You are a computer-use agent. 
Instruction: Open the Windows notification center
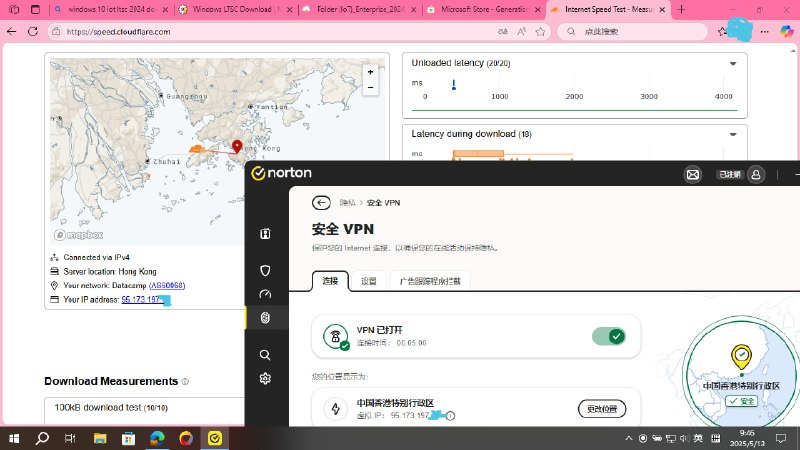pyautogui.click(x=781, y=438)
